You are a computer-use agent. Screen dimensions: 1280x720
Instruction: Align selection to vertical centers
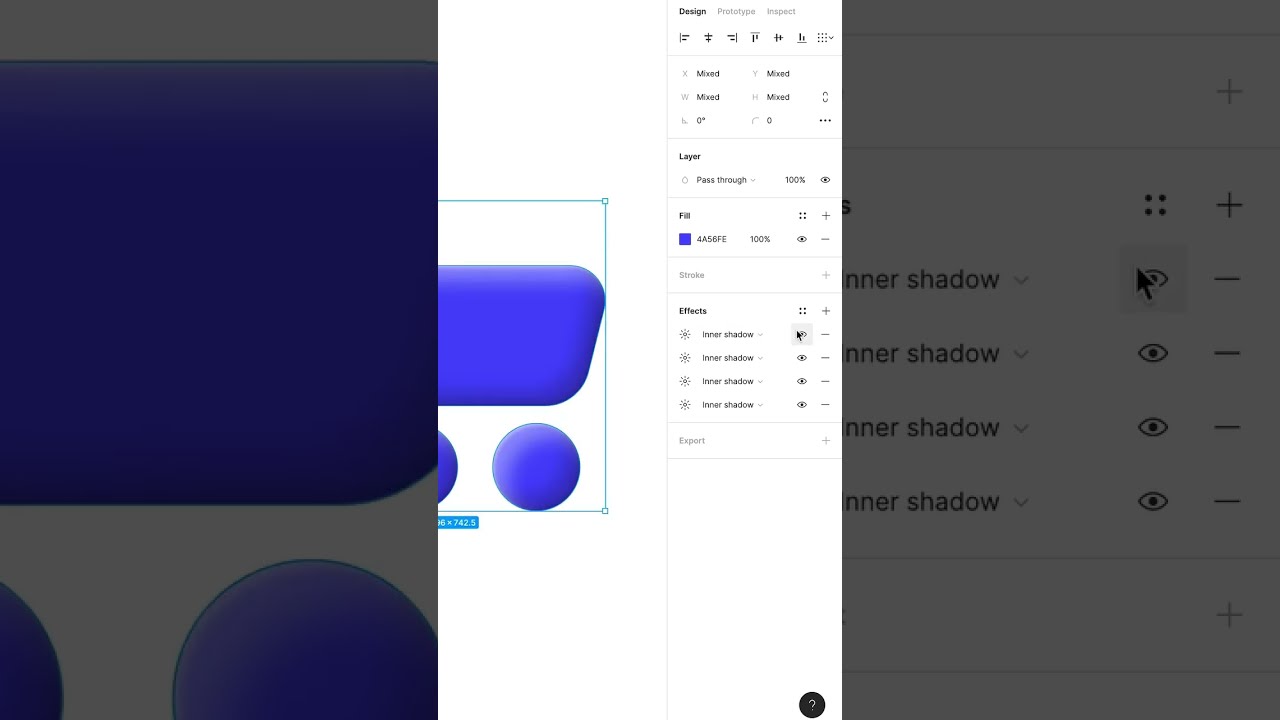pyautogui.click(x=778, y=38)
